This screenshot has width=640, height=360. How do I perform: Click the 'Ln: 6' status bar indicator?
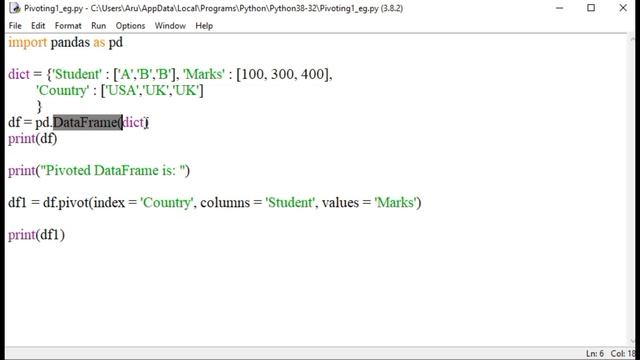coord(595,353)
